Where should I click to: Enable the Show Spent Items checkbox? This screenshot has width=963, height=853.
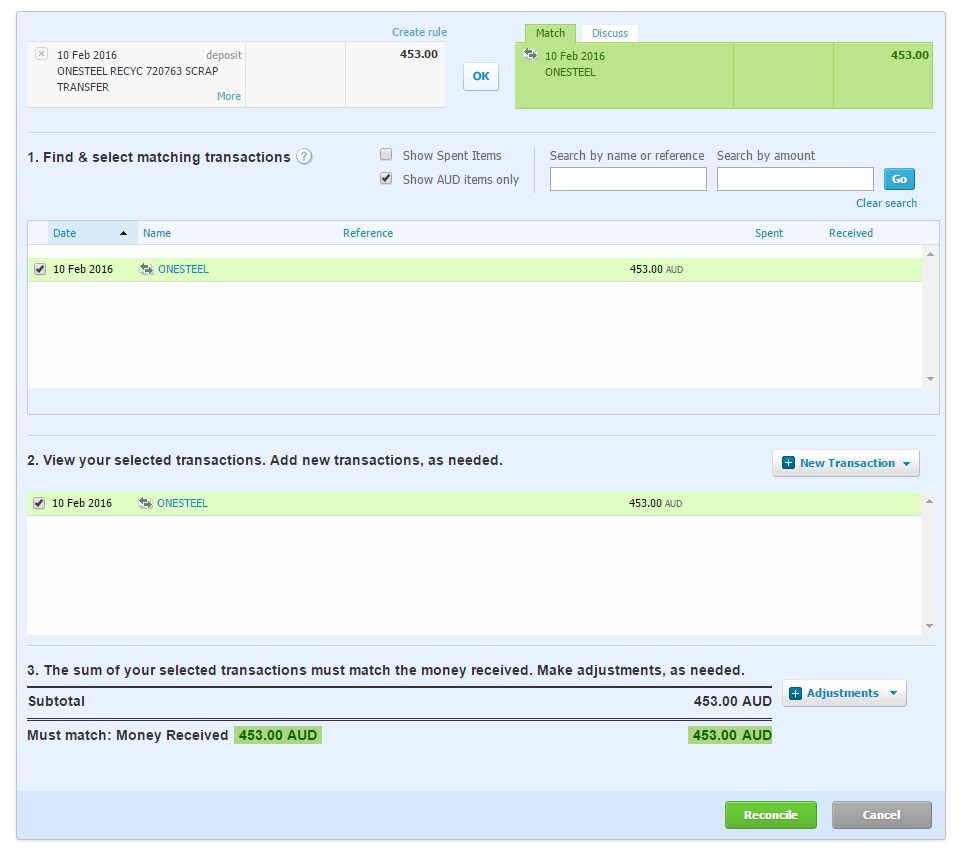386,155
